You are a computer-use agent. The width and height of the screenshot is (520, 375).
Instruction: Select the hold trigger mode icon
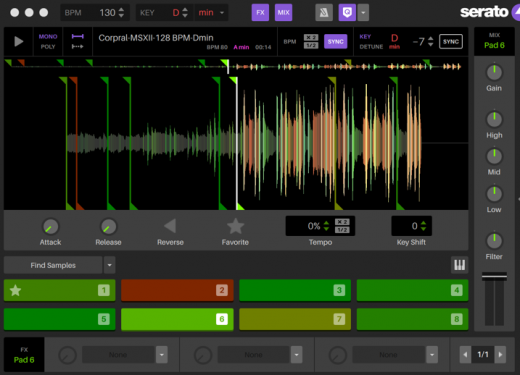click(78, 36)
